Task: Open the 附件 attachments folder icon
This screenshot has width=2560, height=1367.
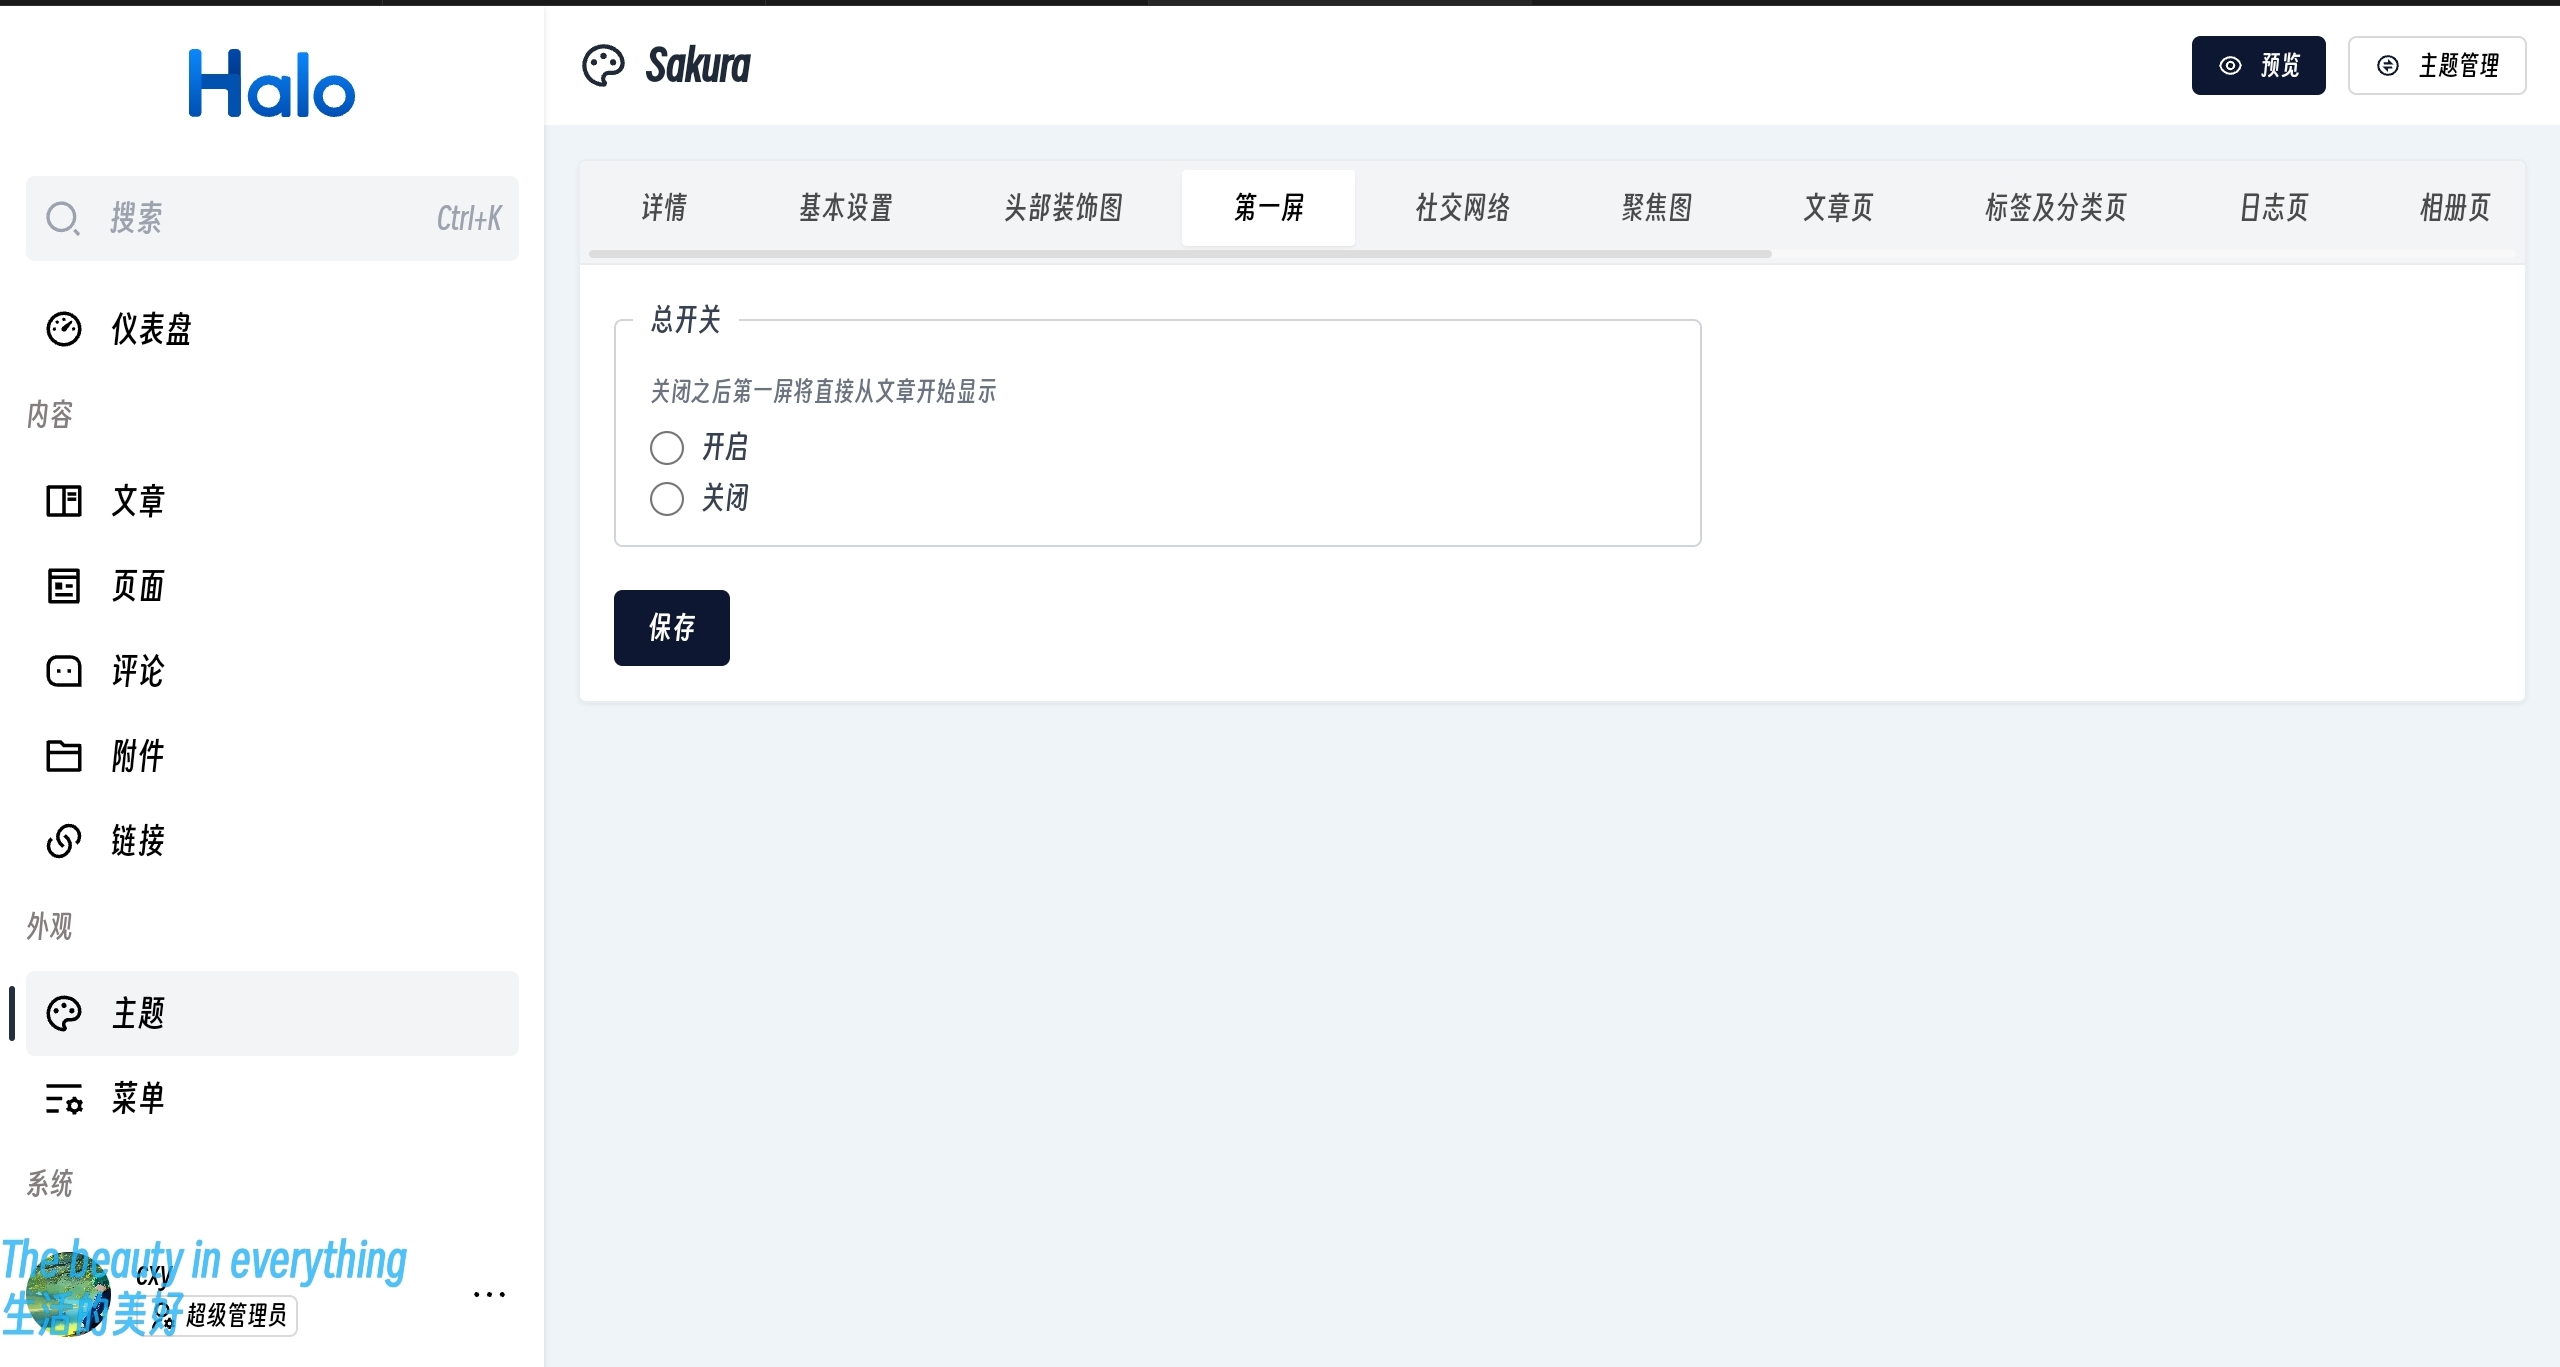Action: [64, 756]
